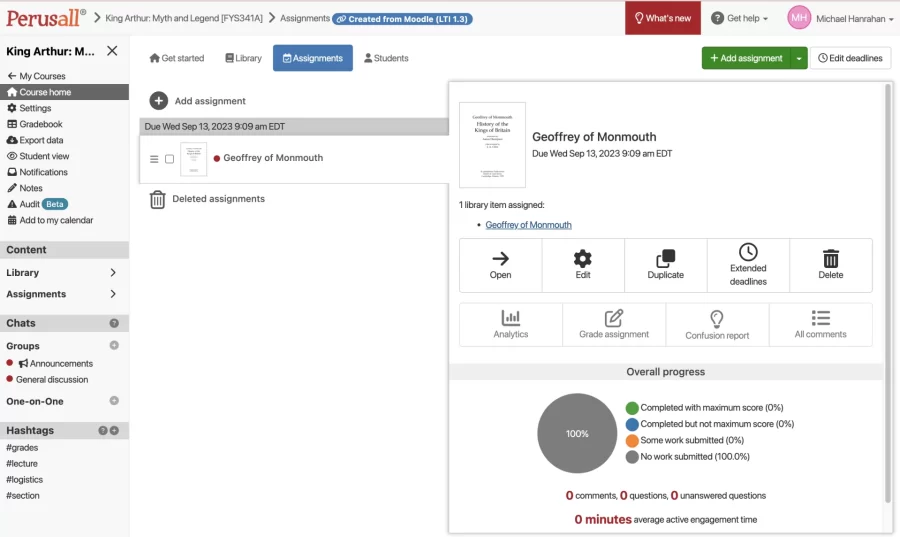Click green Completed maximum score swatch
This screenshot has width=900, height=537.
click(x=632, y=408)
